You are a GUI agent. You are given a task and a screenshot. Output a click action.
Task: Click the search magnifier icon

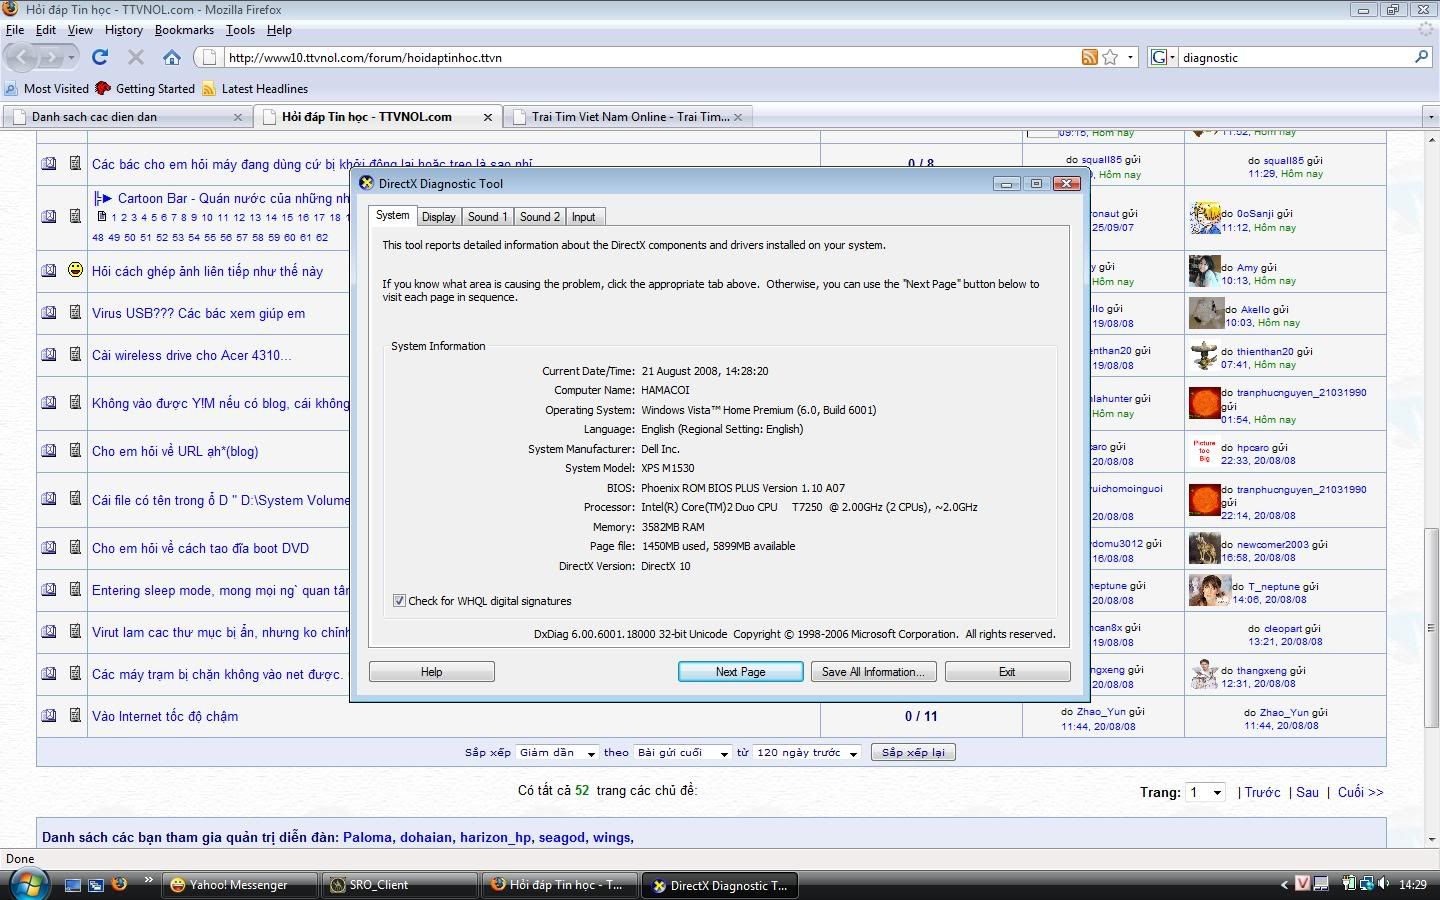(x=1421, y=57)
